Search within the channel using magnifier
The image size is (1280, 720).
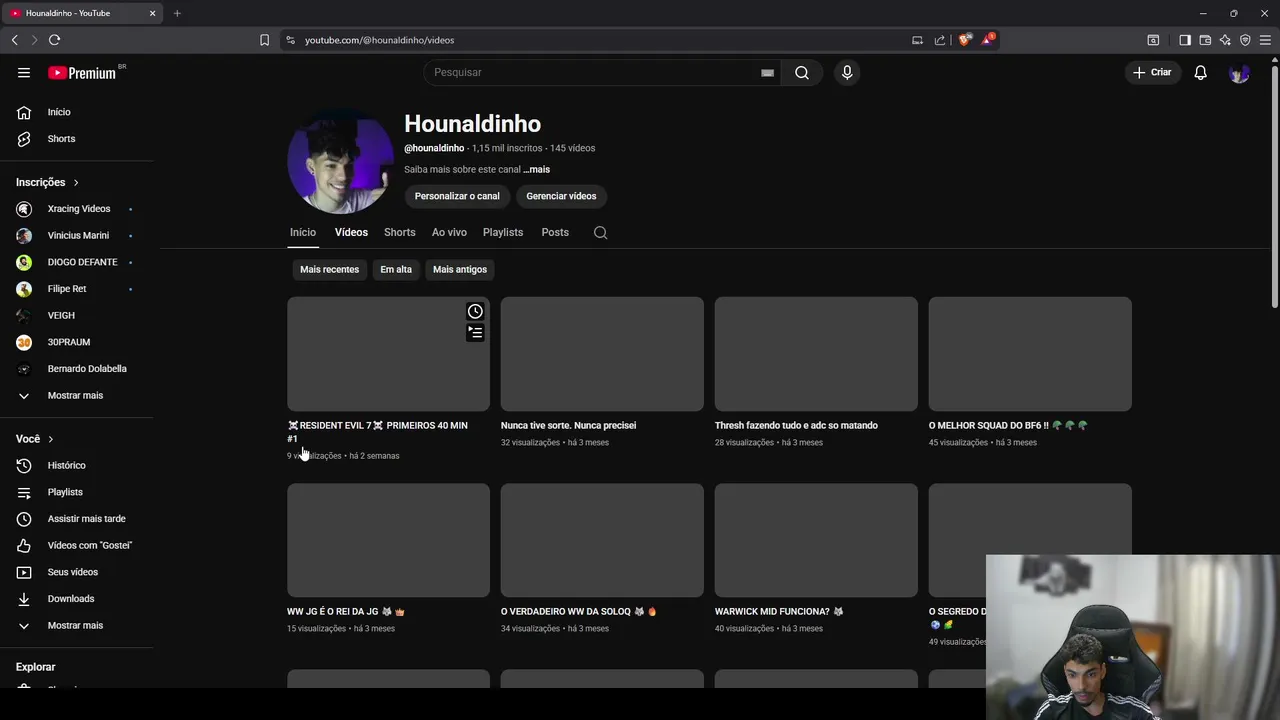[600, 232]
